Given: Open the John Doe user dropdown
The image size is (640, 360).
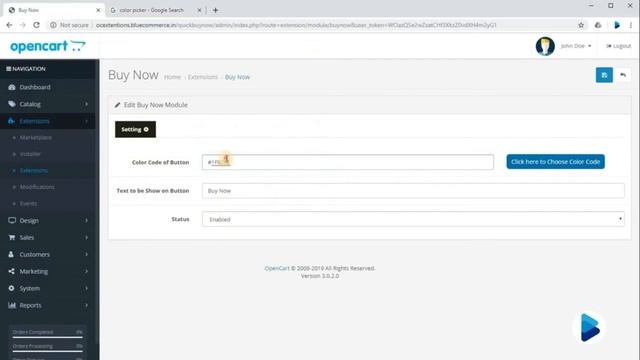Looking at the screenshot, I should (x=576, y=46).
